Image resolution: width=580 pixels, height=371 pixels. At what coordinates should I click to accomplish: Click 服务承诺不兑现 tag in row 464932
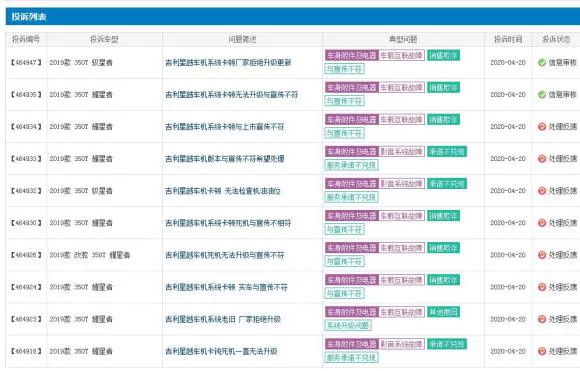pos(351,198)
